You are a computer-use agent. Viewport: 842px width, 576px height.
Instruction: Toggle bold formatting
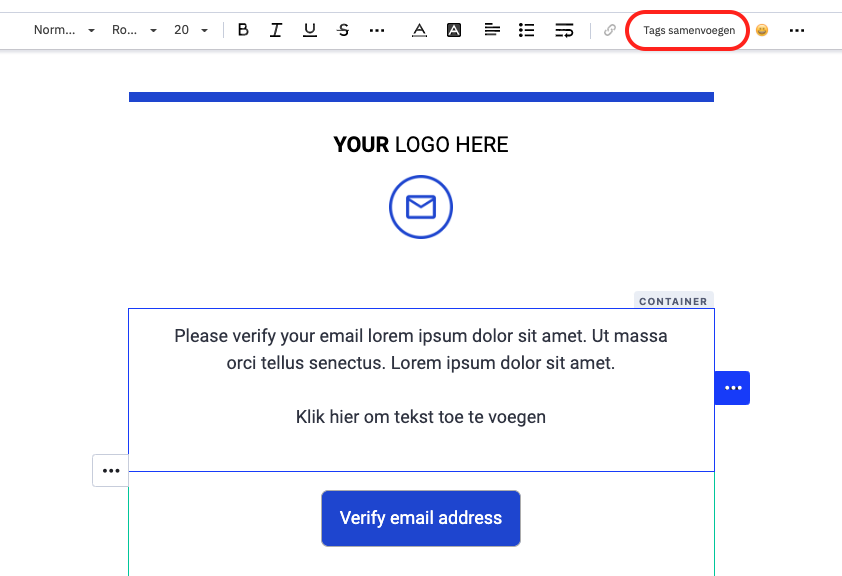[243, 30]
